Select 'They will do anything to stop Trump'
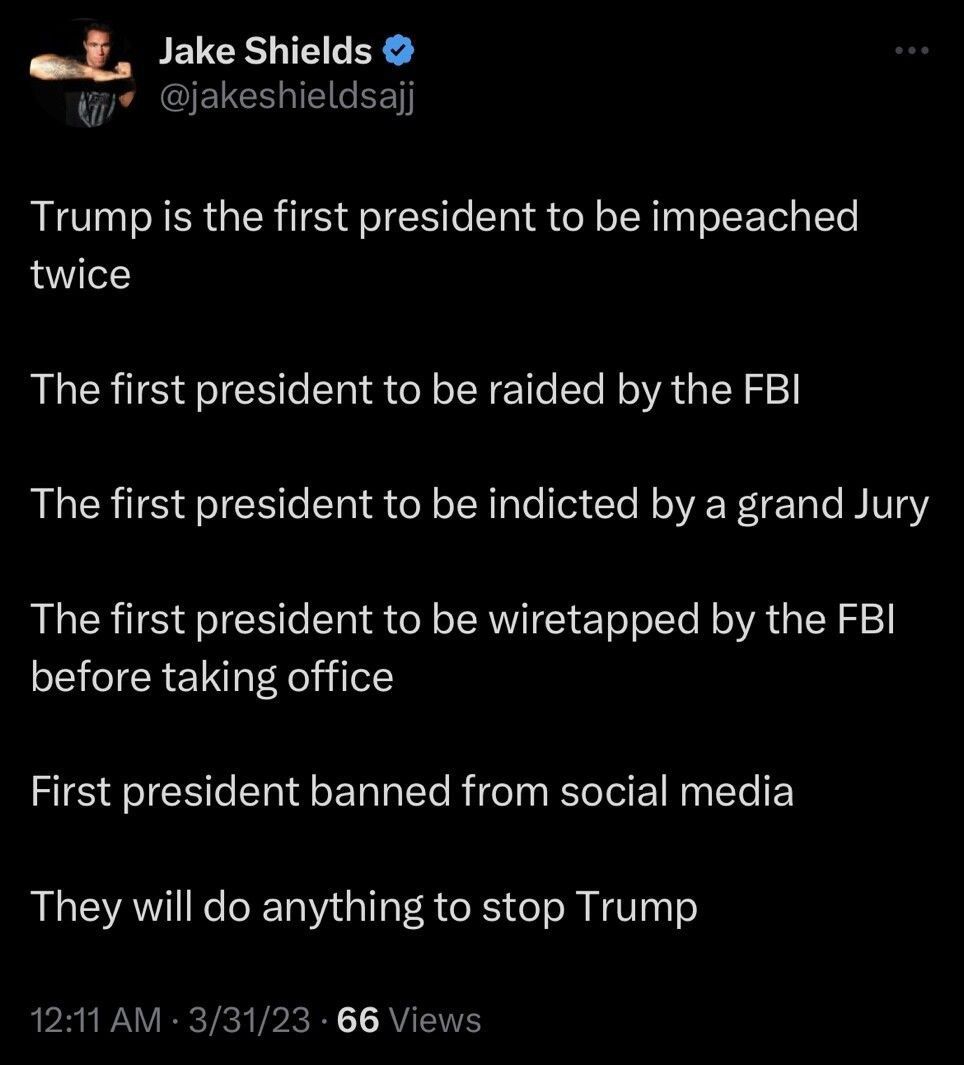The width and height of the screenshot is (964, 1065). click(364, 907)
